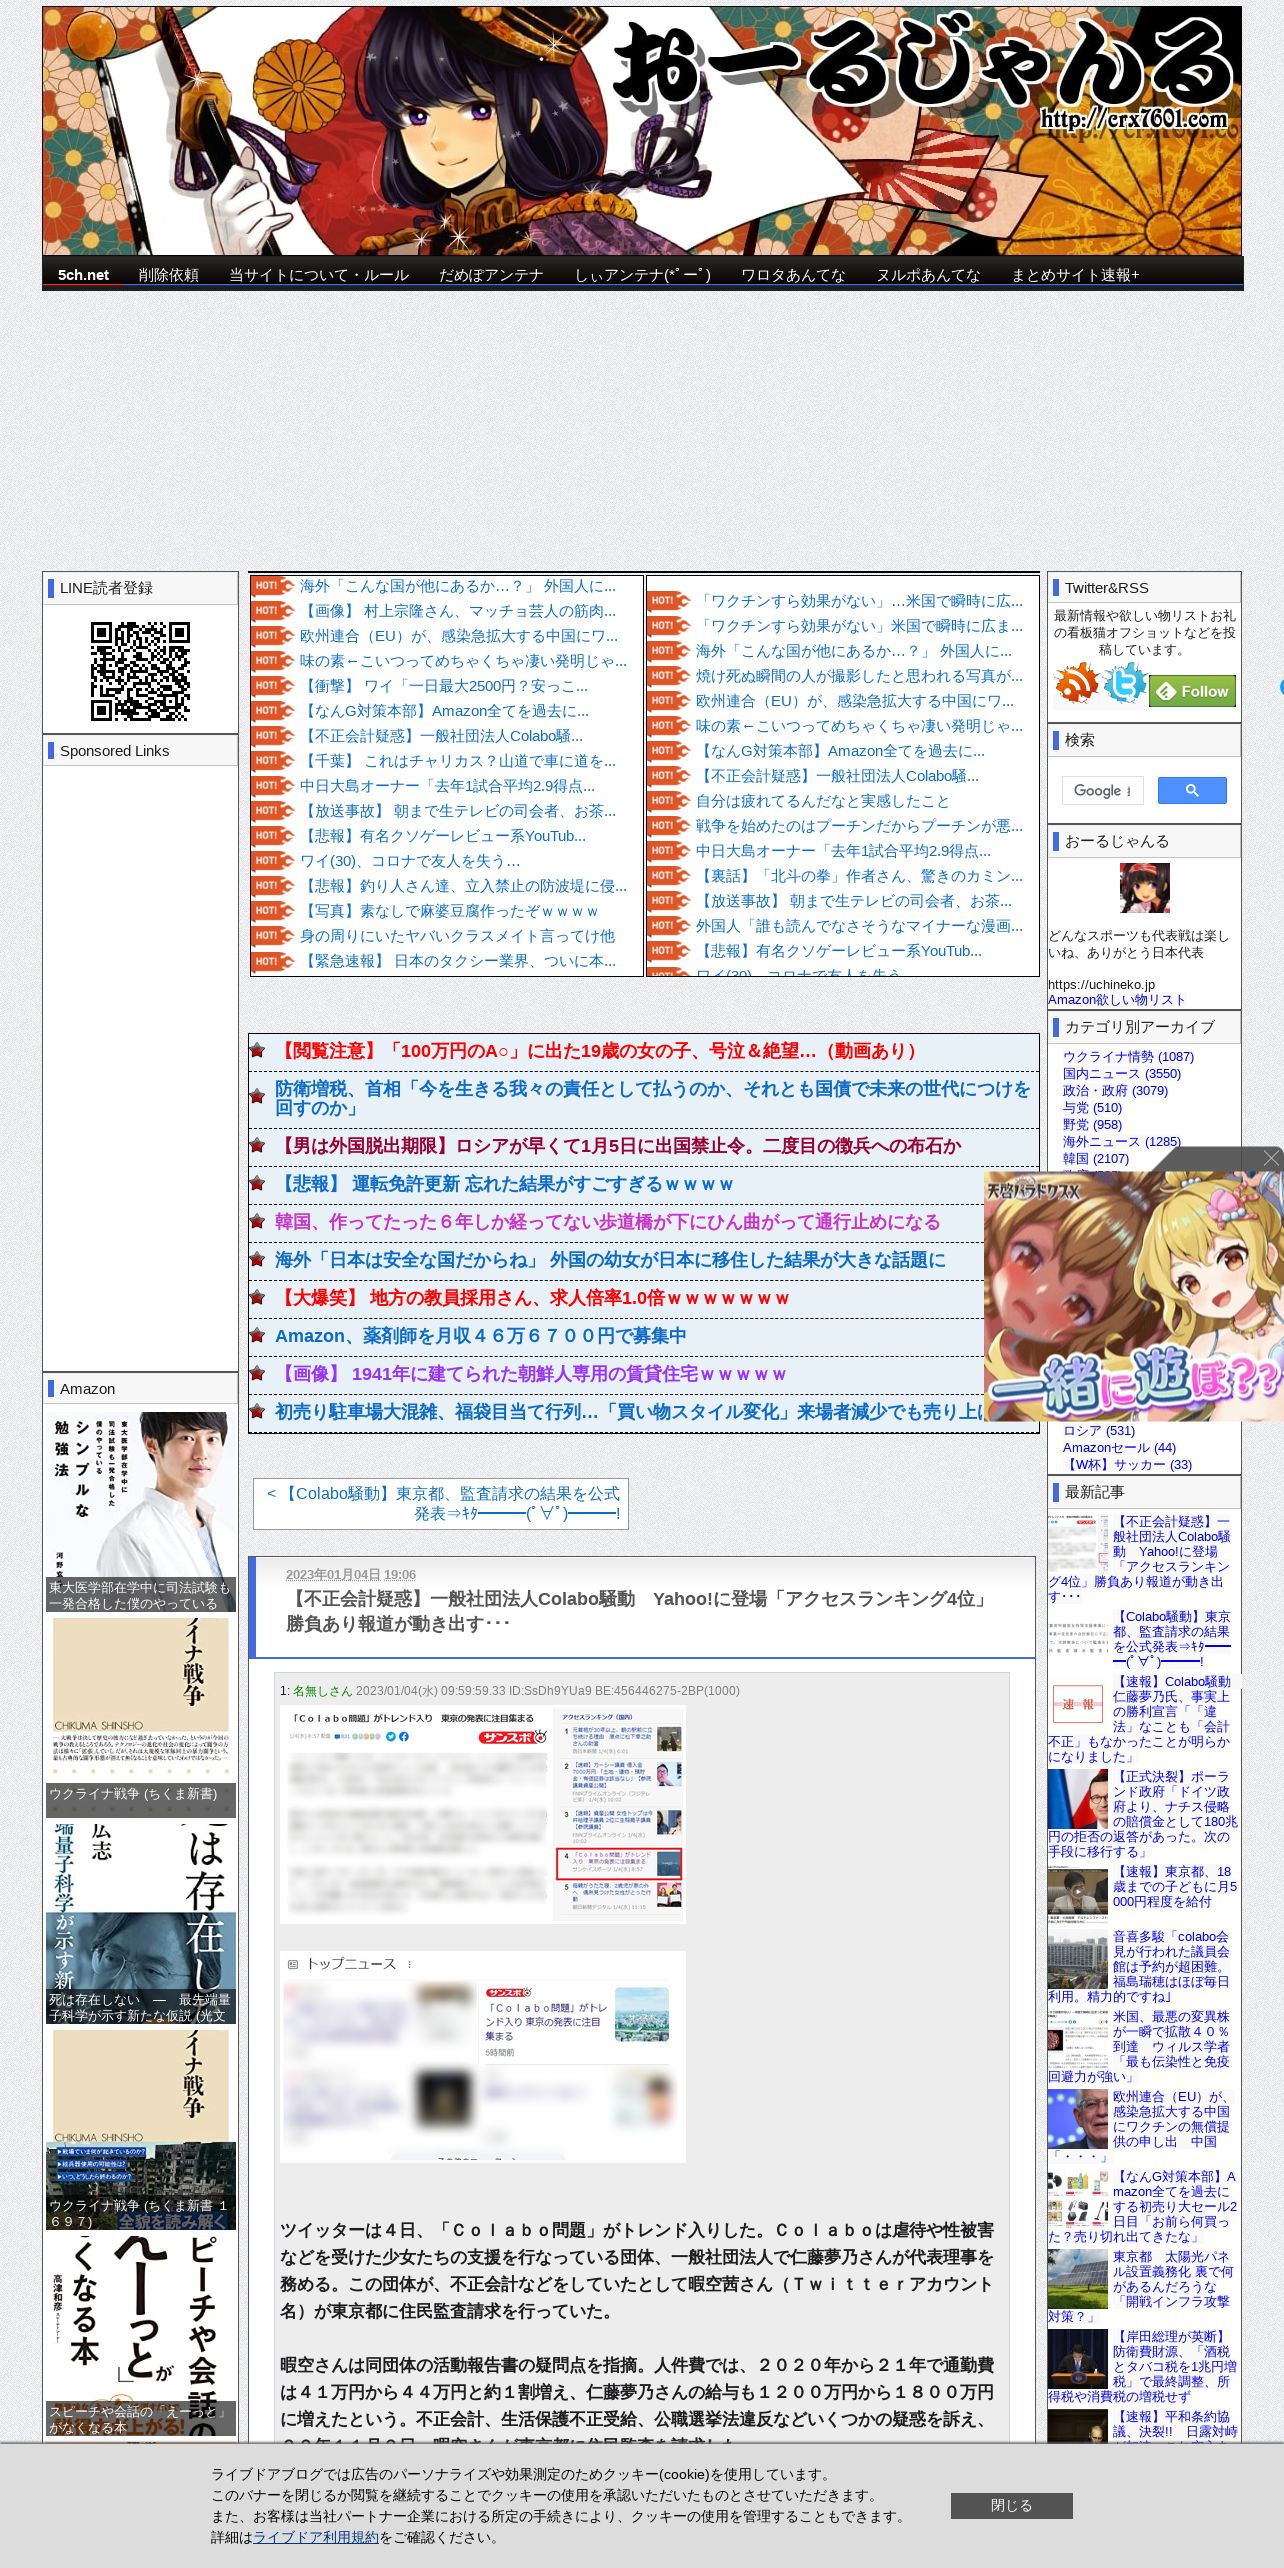Click the HOT icon beside 【画像】村上宗隆さん
The height and width of the screenshot is (2568, 1284).
(x=272, y=611)
